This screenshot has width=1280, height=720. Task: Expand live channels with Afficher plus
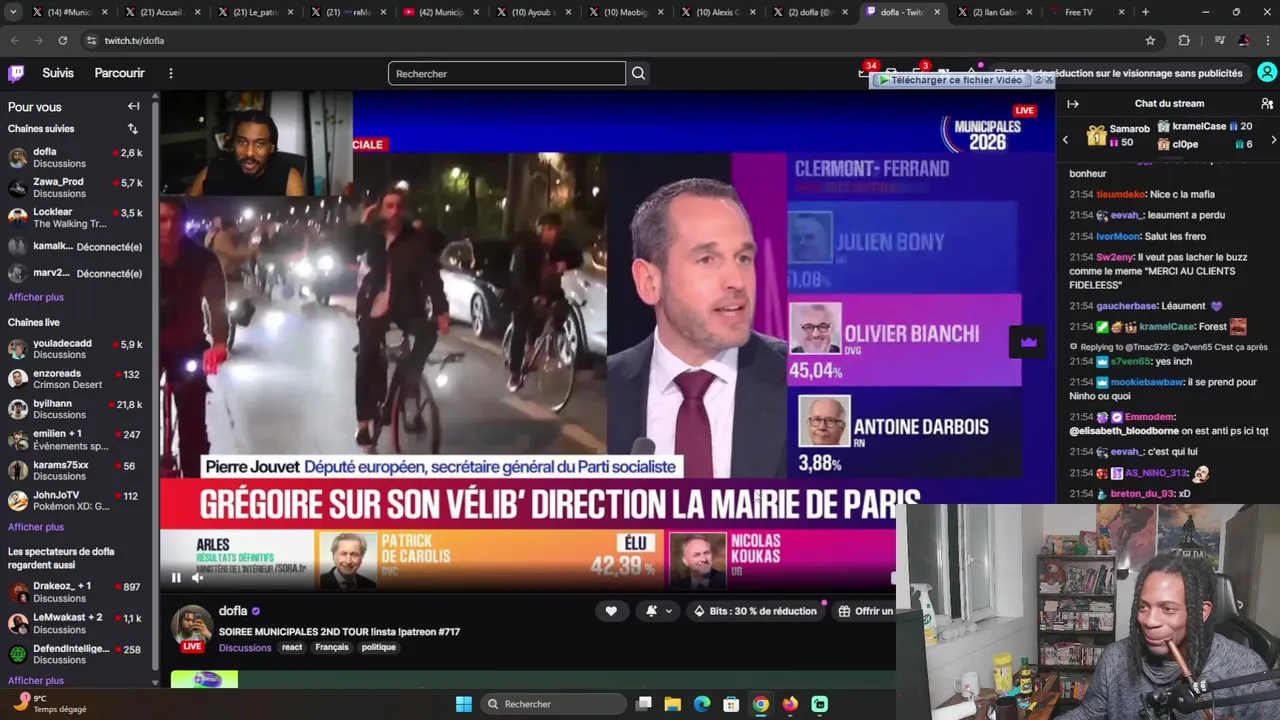click(x=36, y=527)
